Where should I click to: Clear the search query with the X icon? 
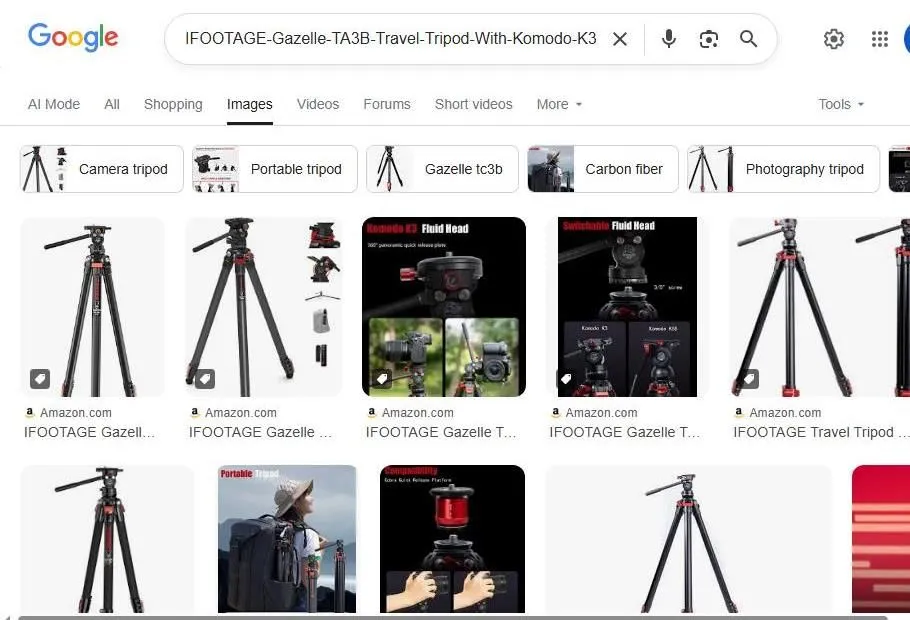coord(620,39)
